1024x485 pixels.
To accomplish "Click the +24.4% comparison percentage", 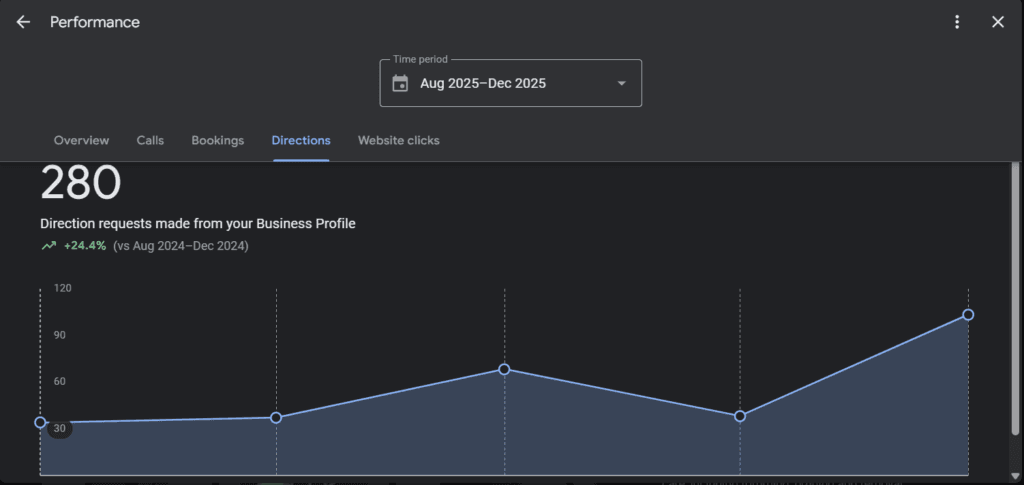I will tap(85, 246).
